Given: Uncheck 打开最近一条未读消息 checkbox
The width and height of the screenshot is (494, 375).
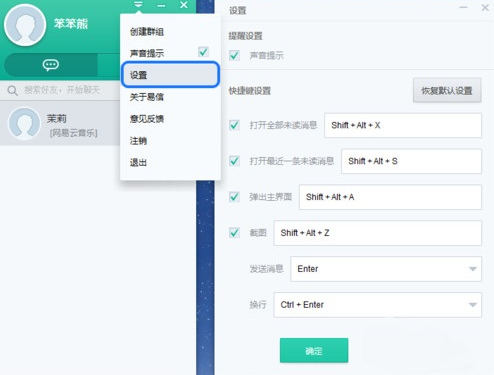Looking at the screenshot, I should coord(234,161).
